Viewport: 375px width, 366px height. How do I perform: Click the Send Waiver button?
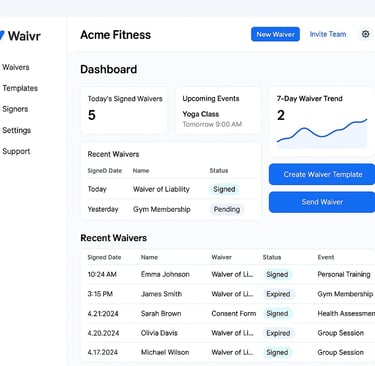(x=322, y=202)
